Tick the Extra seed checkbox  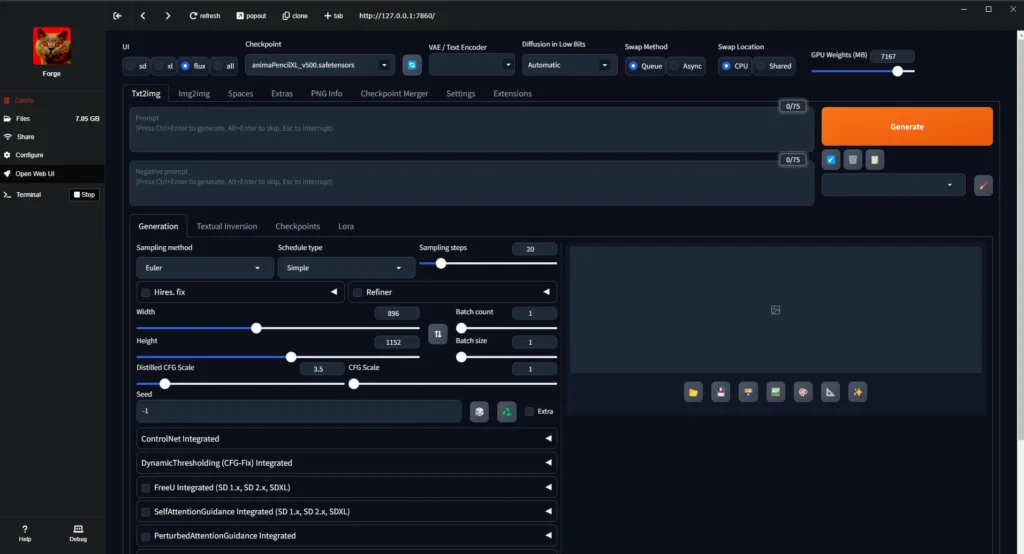(530, 411)
